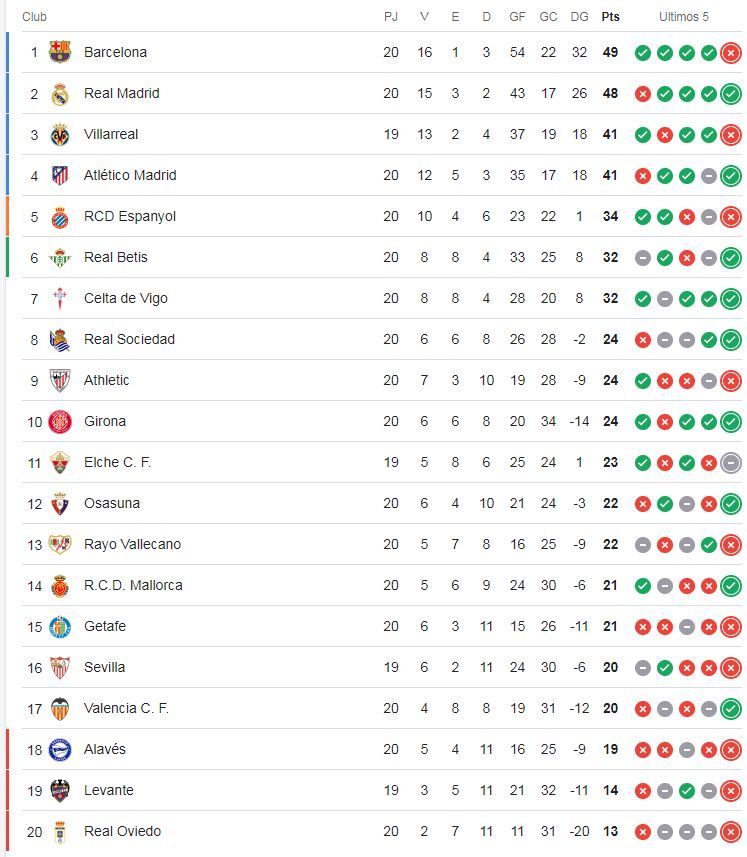Sort the table by the Pts column
The image size is (747, 857).
pyautogui.click(x=609, y=17)
